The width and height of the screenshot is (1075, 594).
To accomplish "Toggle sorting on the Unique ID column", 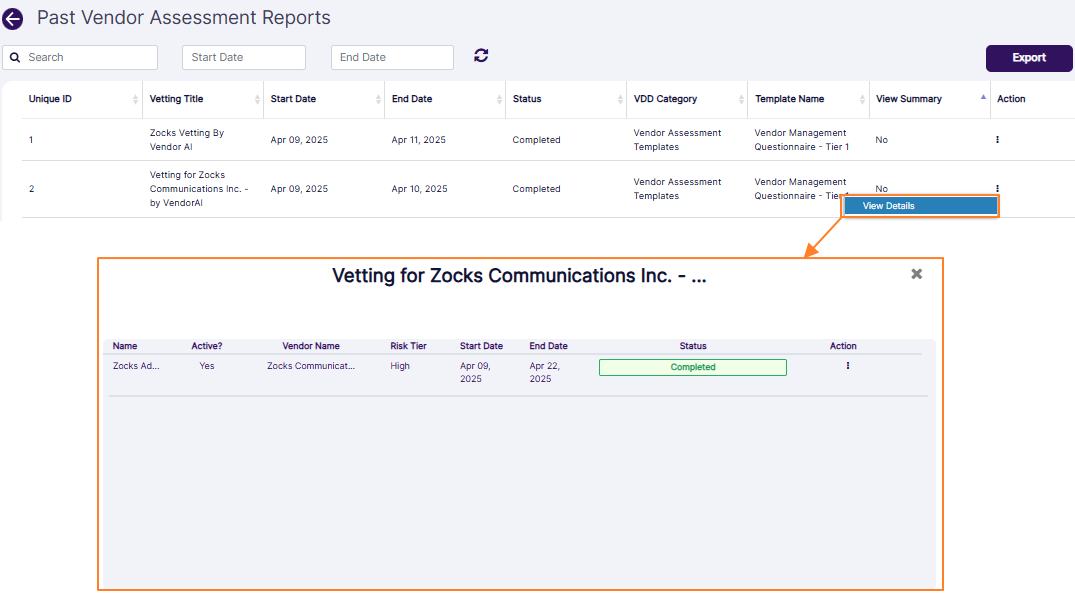I will pyautogui.click(x=136, y=99).
